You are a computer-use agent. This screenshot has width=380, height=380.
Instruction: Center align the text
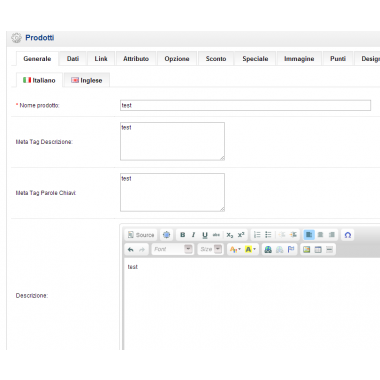(320, 235)
